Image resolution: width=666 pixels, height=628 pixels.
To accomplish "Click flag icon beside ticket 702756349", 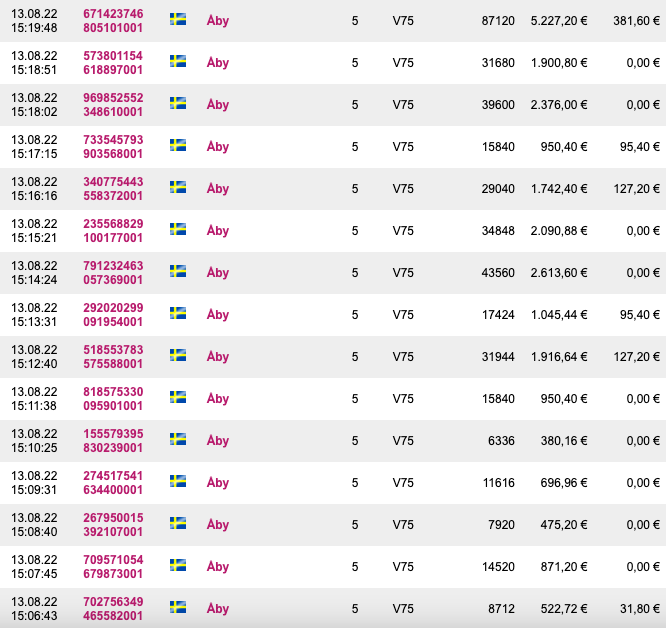I will pos(178,607).
